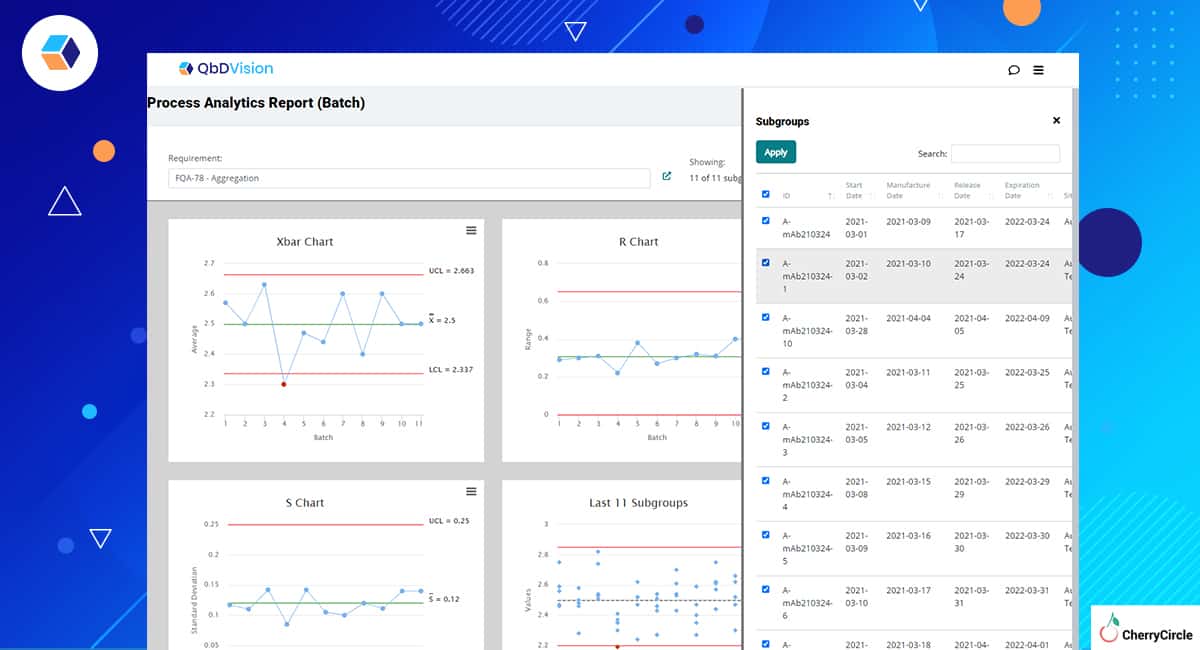The image size is (1200, 650).
Task: Click expiration date 2022-03-29
Action: (1027, 481)
